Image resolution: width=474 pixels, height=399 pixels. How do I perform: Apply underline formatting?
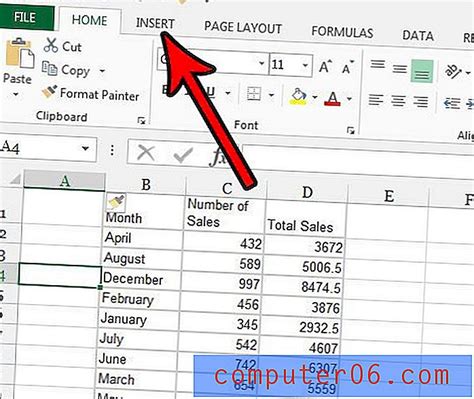click(x=210, y=91)
